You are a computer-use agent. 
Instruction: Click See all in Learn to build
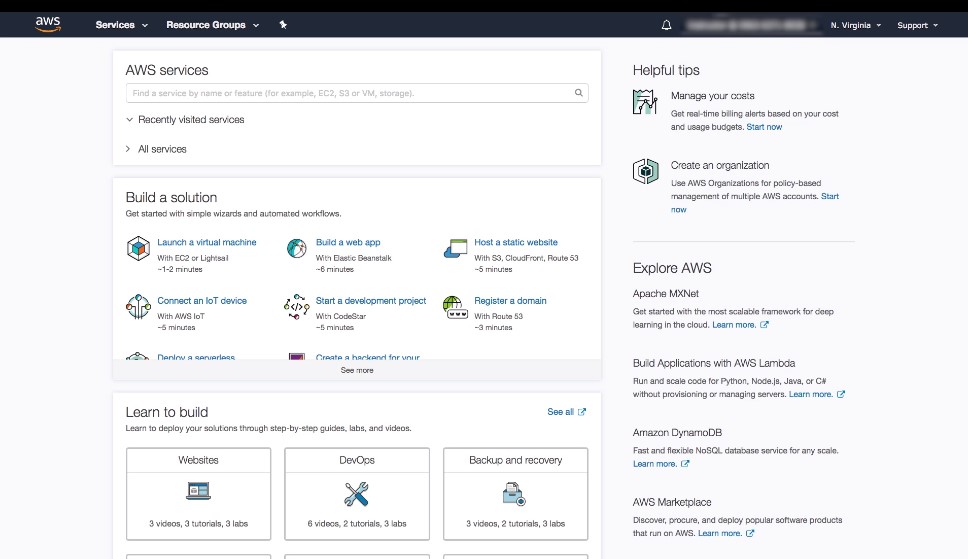coord(561,412)
